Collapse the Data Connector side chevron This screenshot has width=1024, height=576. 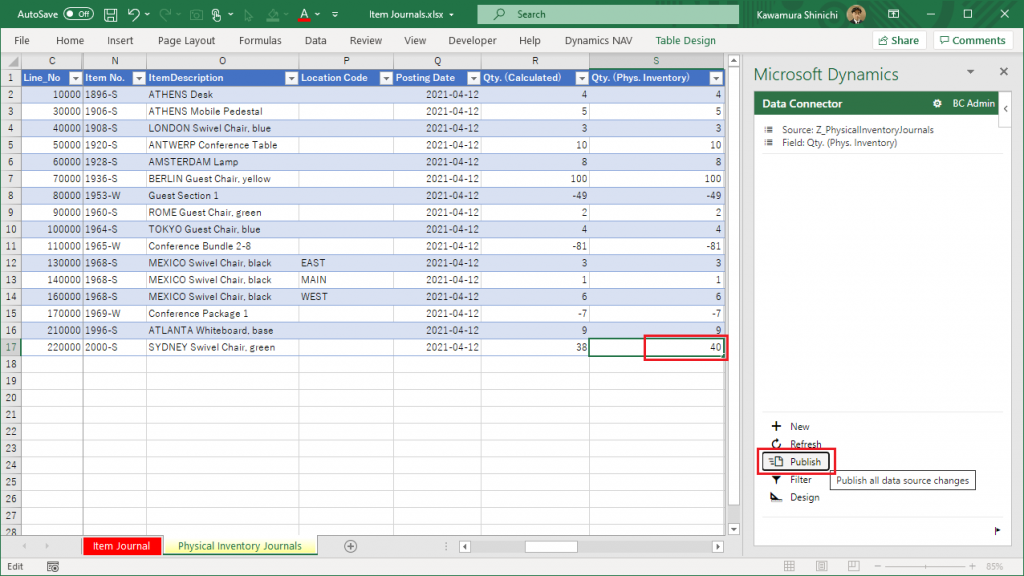1006,109
